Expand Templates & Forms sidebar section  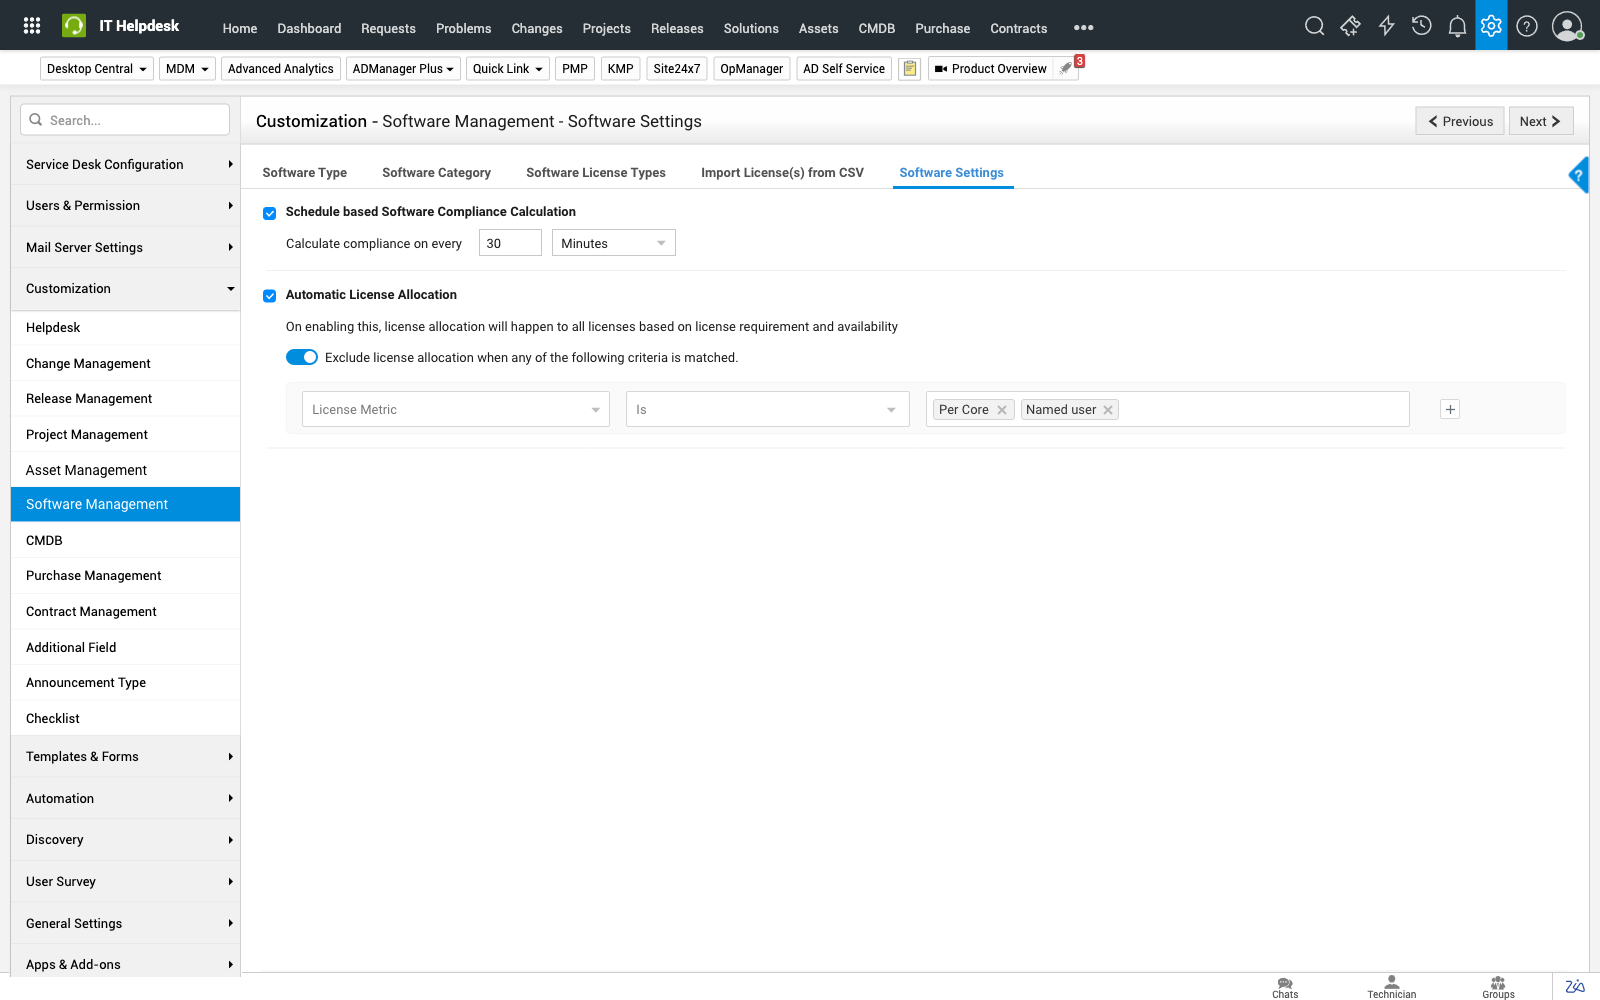point(125,757)
